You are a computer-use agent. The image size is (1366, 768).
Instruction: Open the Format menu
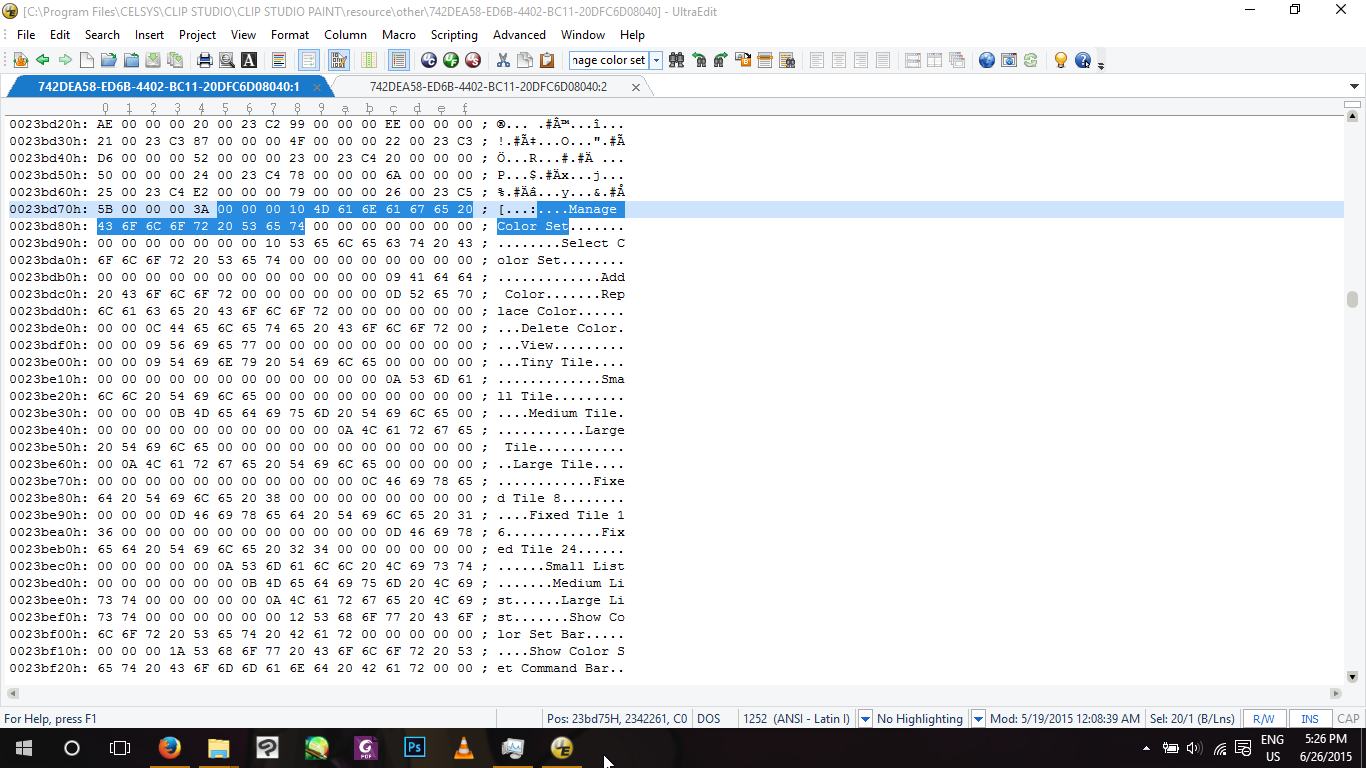[x=290, y=34]
